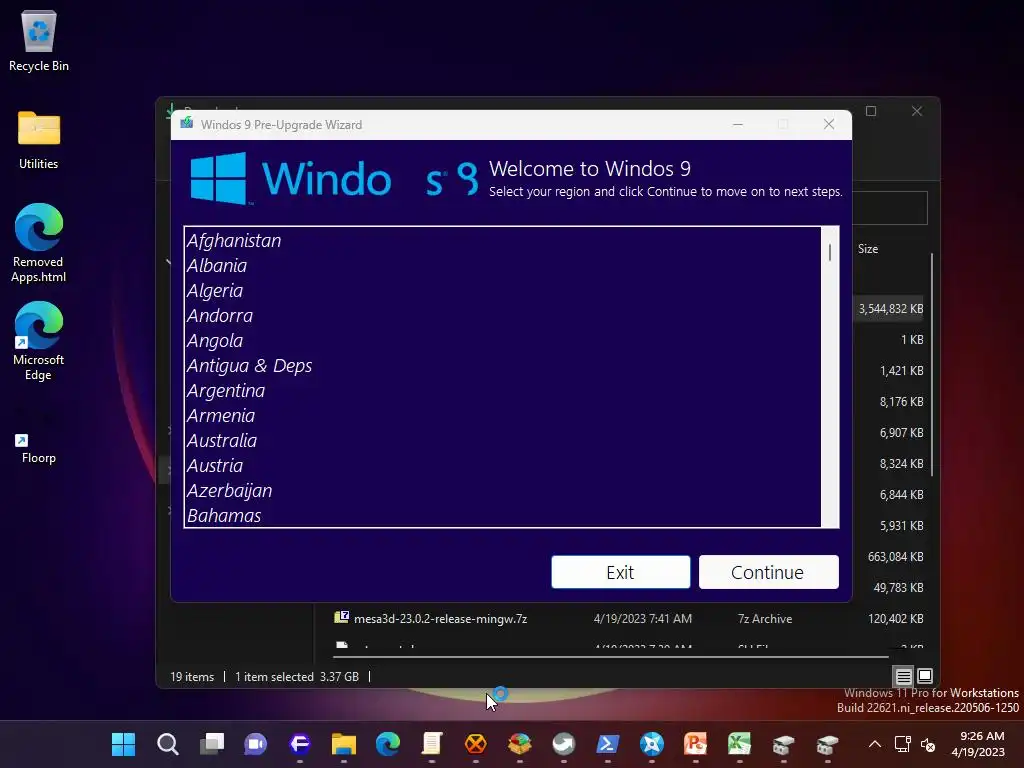Open the orange X taskbar app
The height and width of the screenshot is (768, 1024).
475,743
